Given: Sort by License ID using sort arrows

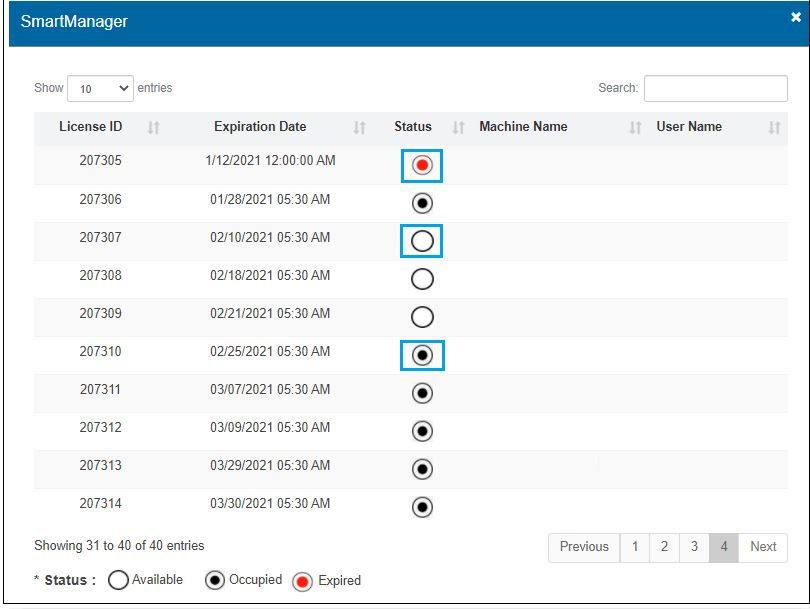Looking at the screenshot, I should [154, 128].
